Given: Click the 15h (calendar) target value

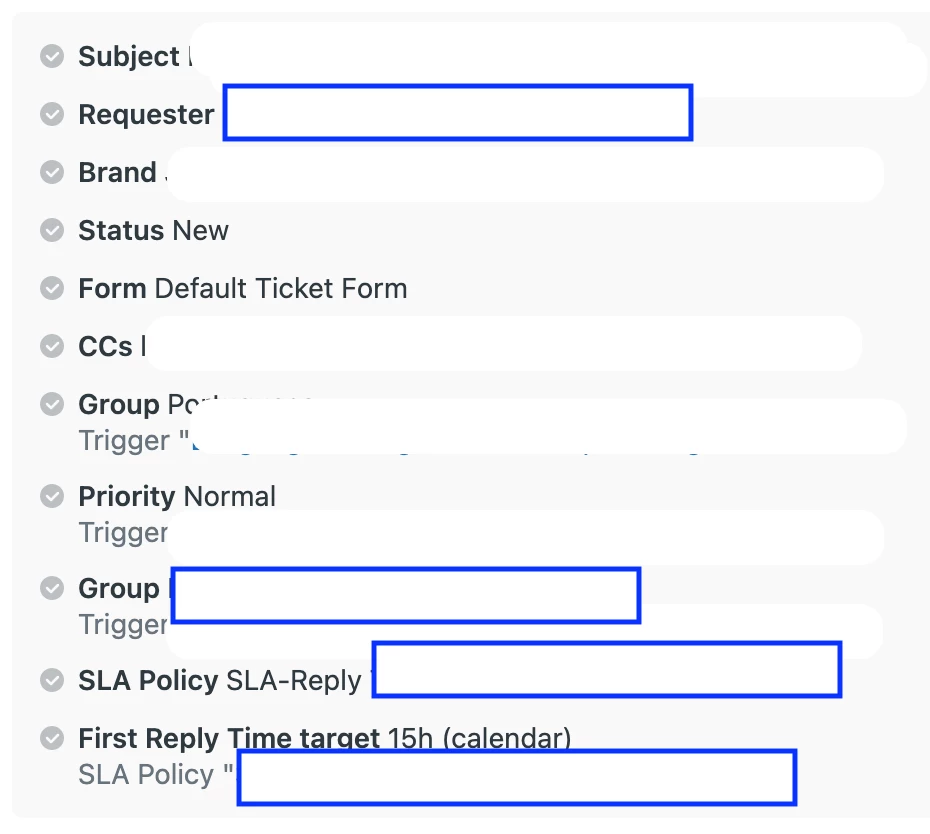Looking at the screenshot, I should coord(479,738).
